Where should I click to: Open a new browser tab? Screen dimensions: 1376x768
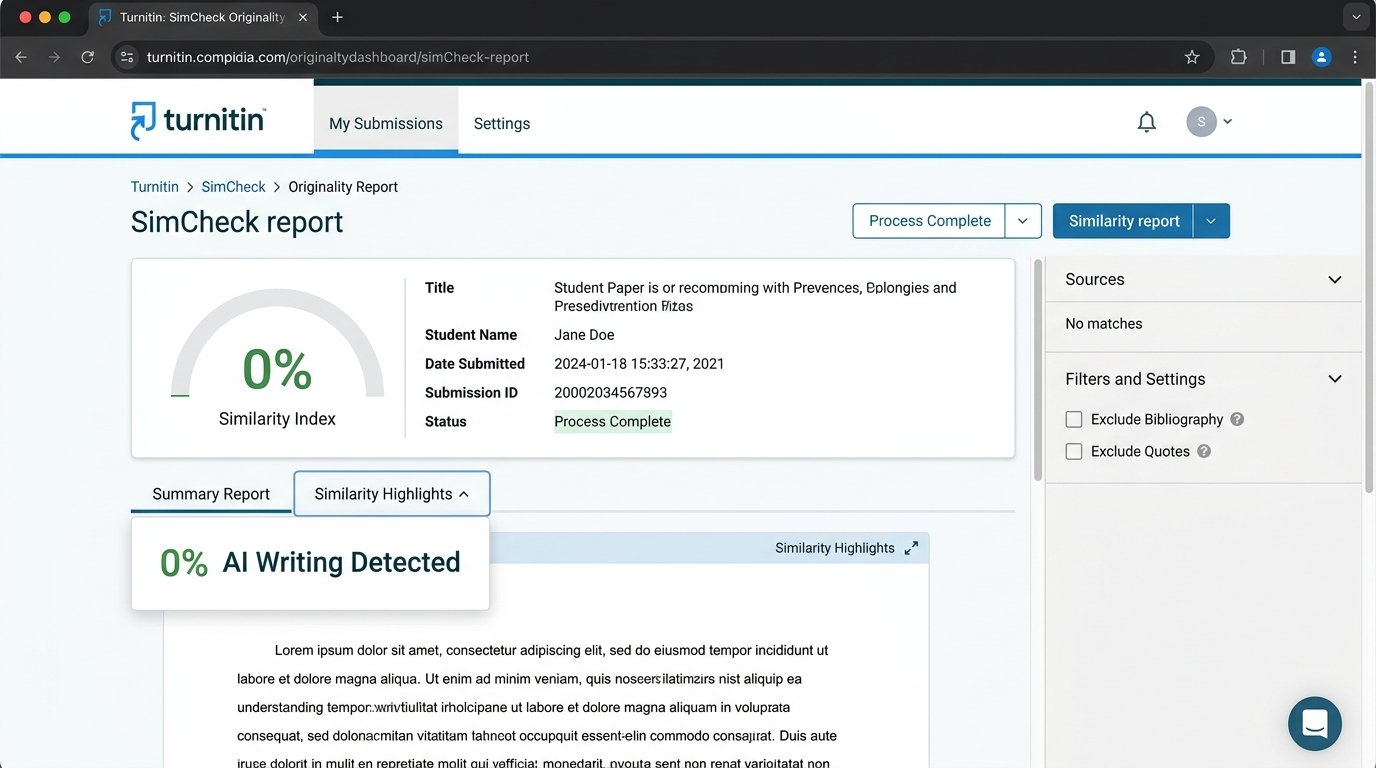click(337, 17)
